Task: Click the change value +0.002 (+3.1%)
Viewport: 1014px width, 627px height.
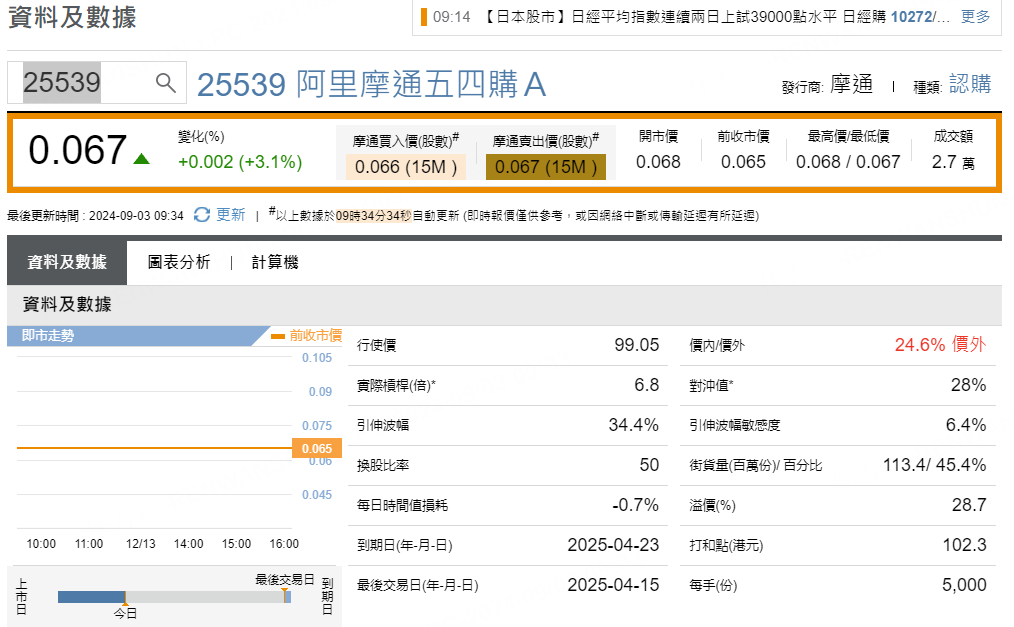Action: [x=240, y=162]
